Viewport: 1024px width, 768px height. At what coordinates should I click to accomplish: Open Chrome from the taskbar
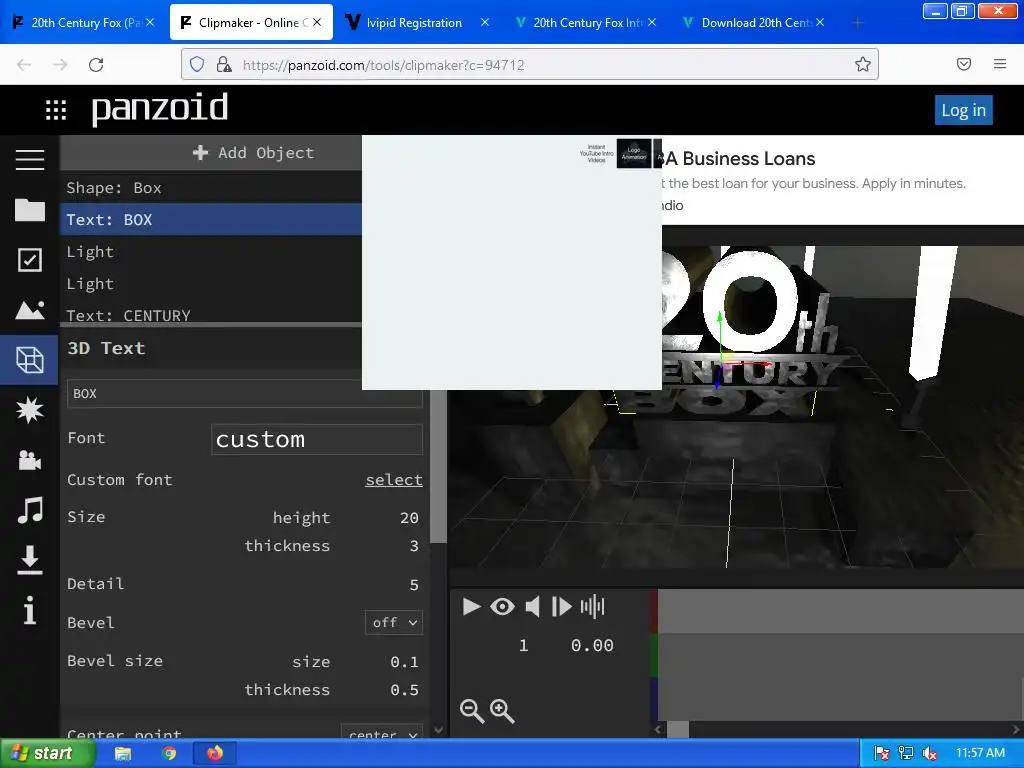click(169, 754)
